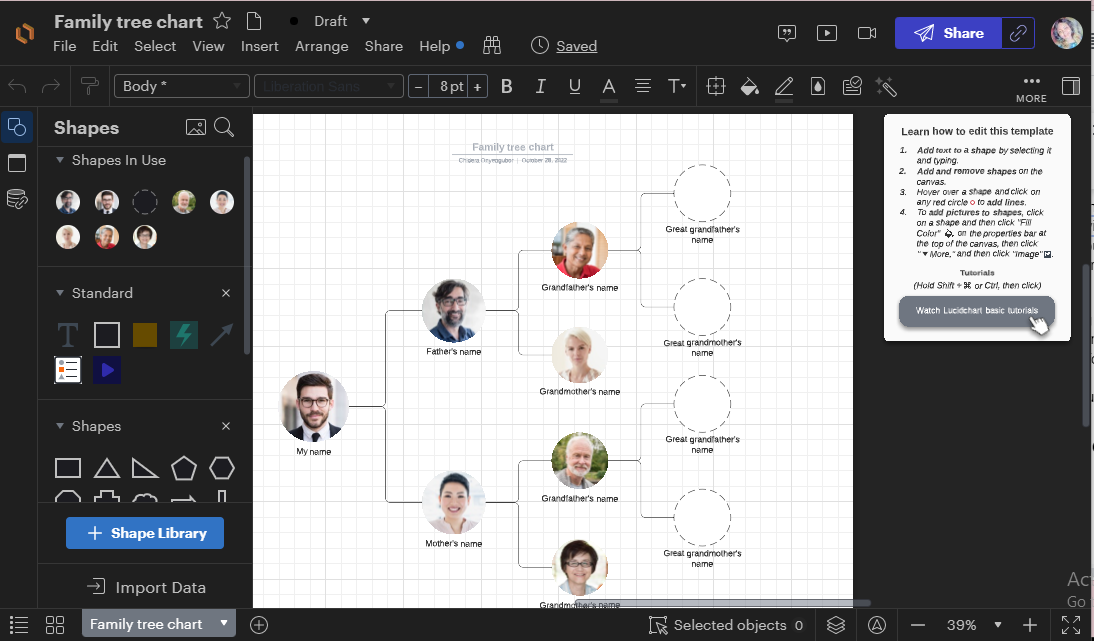Open the Layers icon in status bar
The image size is (1094, 641).
[x=836, y=625]
